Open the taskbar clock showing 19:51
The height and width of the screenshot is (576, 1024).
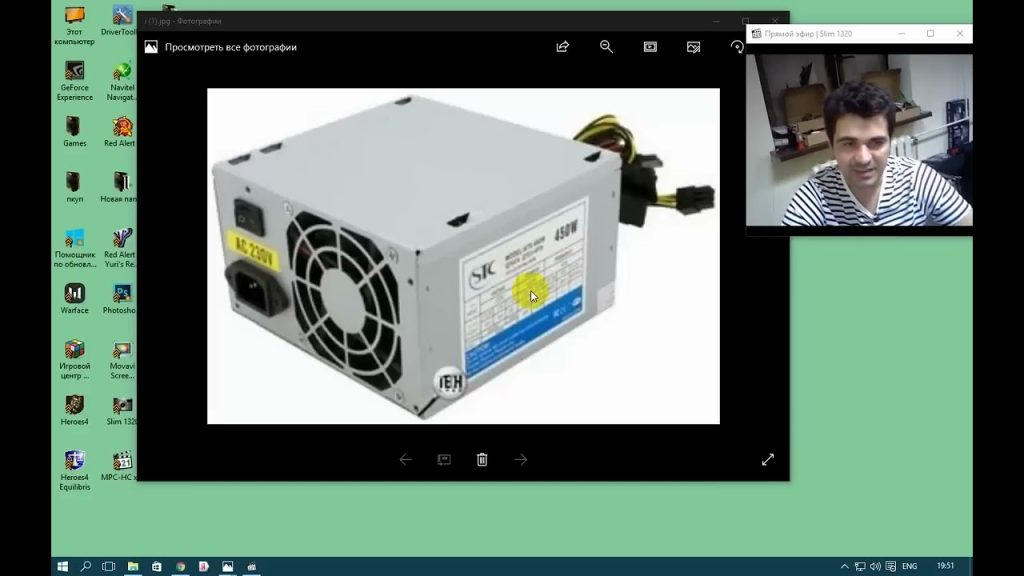point(945,566)
